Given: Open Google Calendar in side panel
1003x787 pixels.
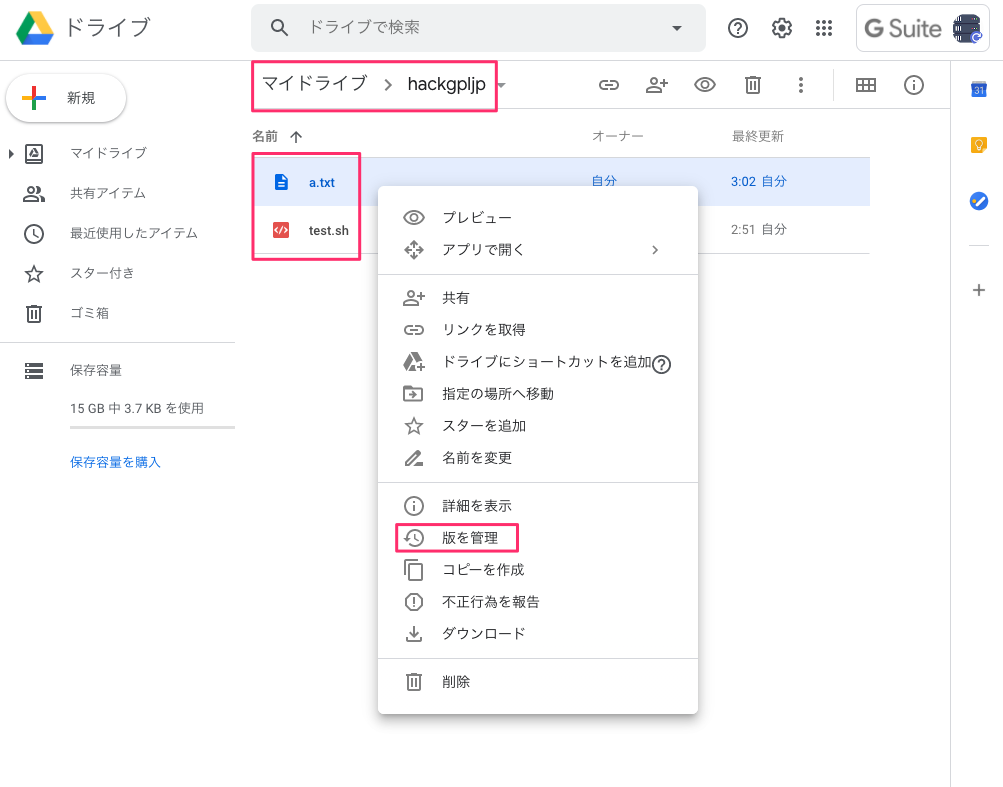Looking at the screenshot, I should pyautogui.click(x=979, y=90).
